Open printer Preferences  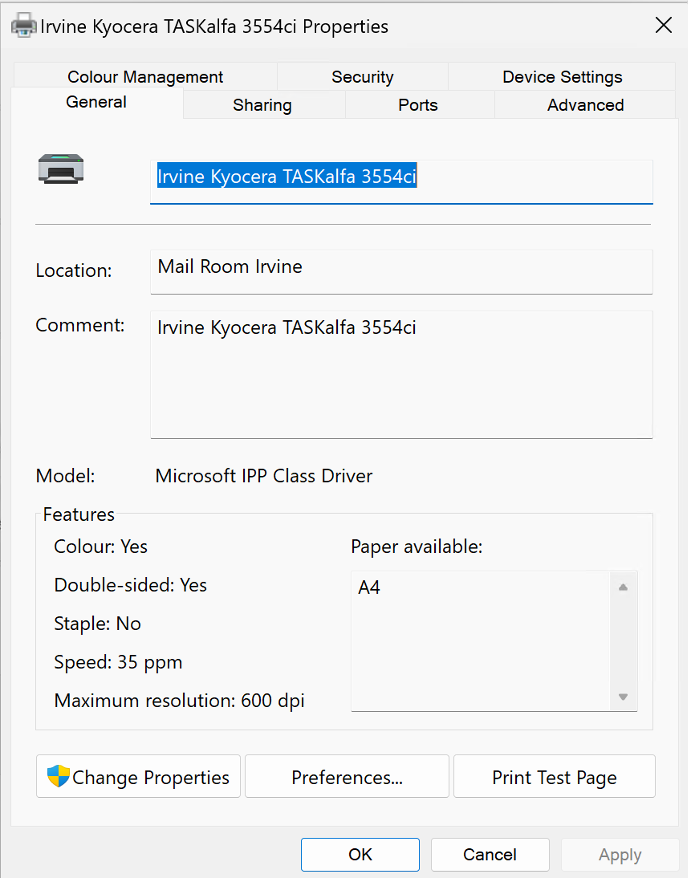pyautogui.click(x=347, y=776)
